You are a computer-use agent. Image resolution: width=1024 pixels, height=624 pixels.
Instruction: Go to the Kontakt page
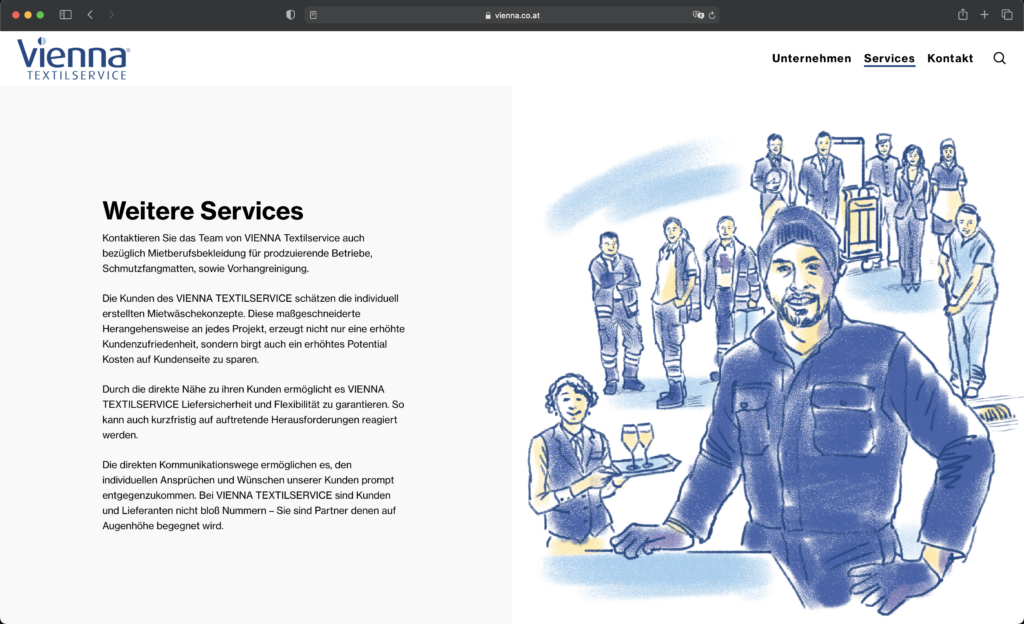point(949,58)
